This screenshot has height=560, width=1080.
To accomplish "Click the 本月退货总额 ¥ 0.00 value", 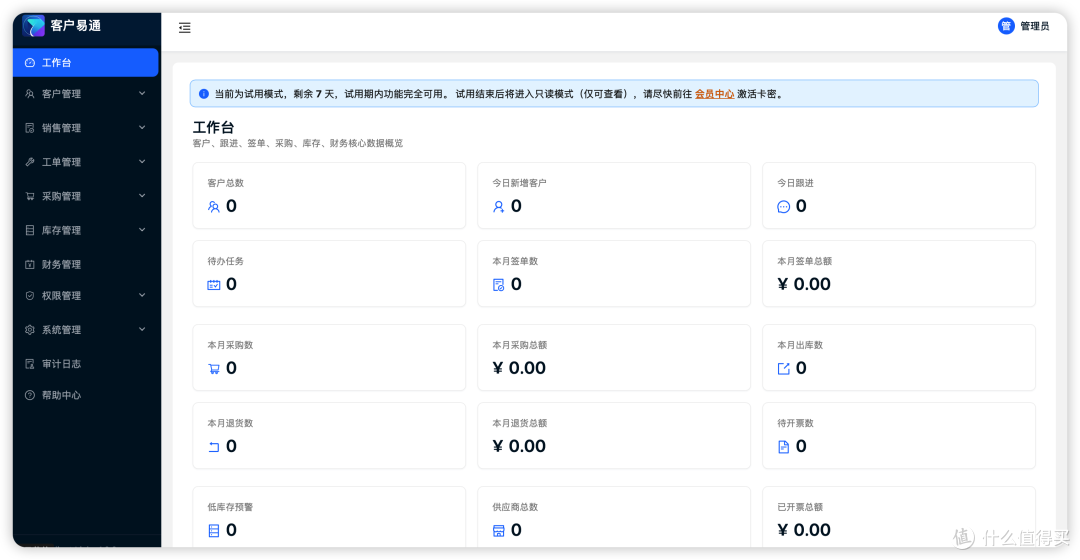I will [519, 446].
